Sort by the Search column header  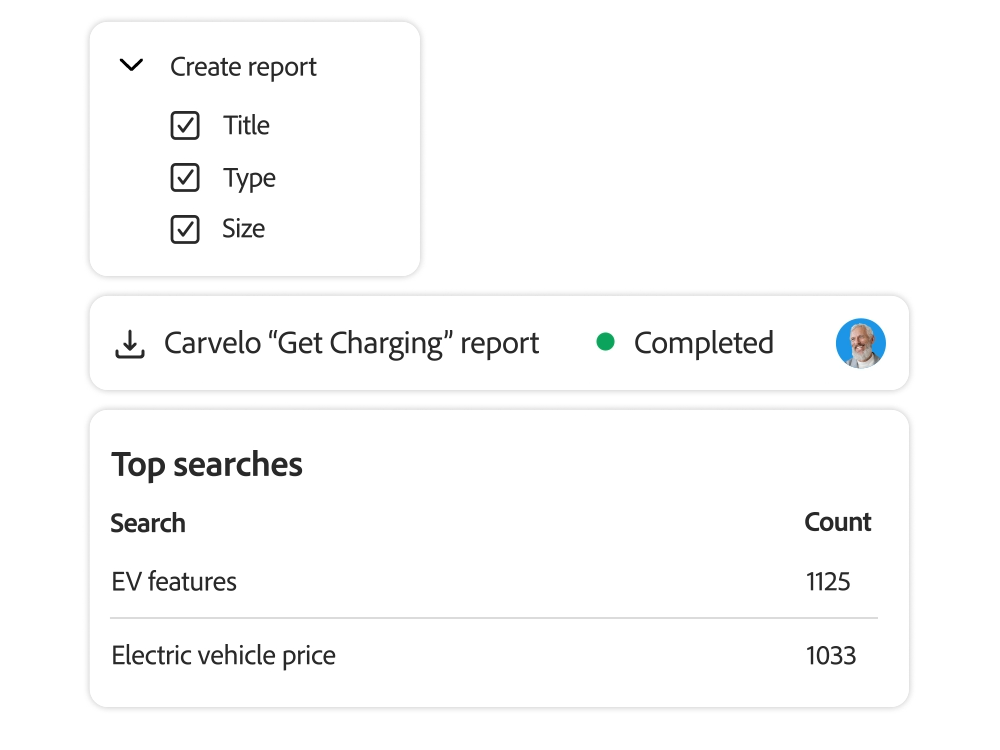(148, 523)
